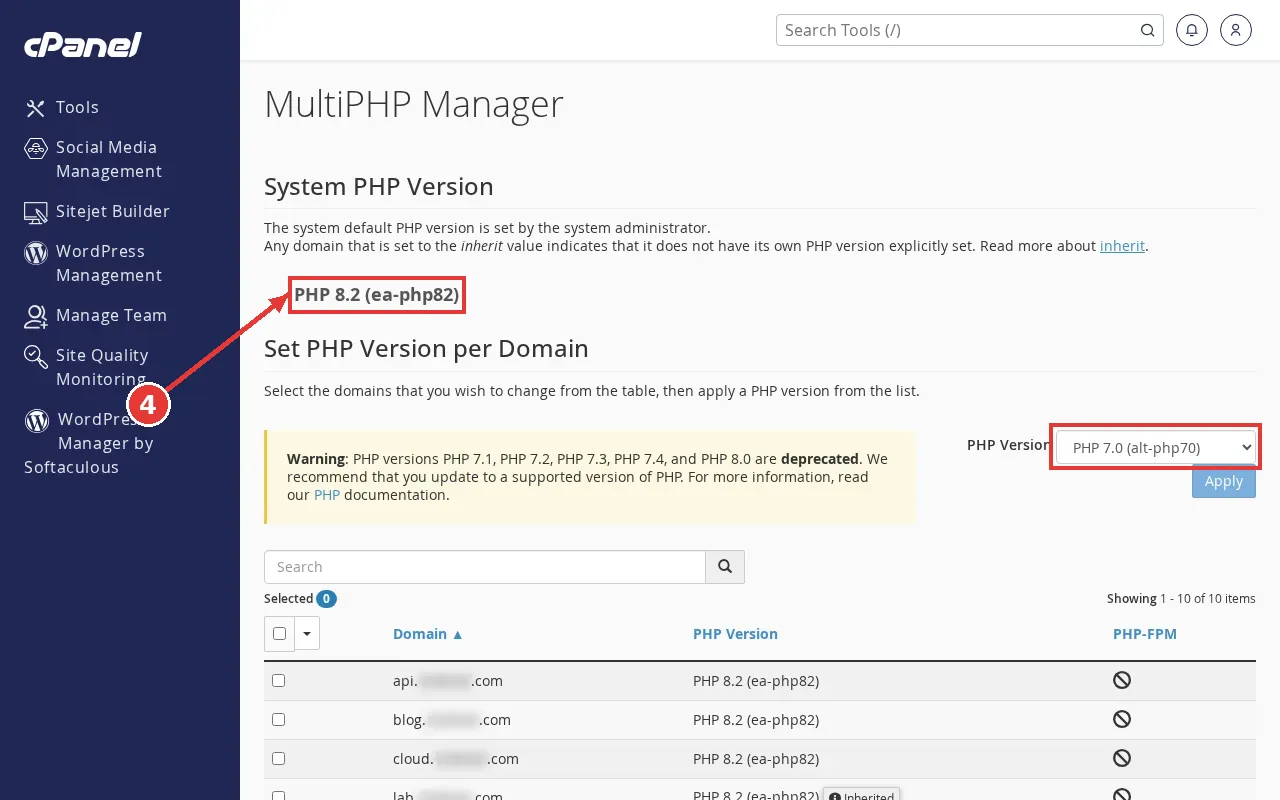Viewport: 1280px width, 800px height.
Task: Click the PHP-FPM disabled icon for blog domain
Action: 1122,719
